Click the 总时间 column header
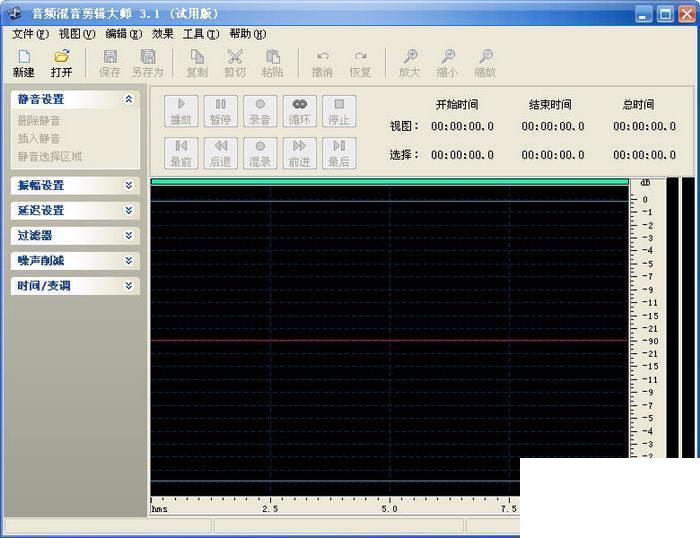700x538 pixels. (639, 104)
